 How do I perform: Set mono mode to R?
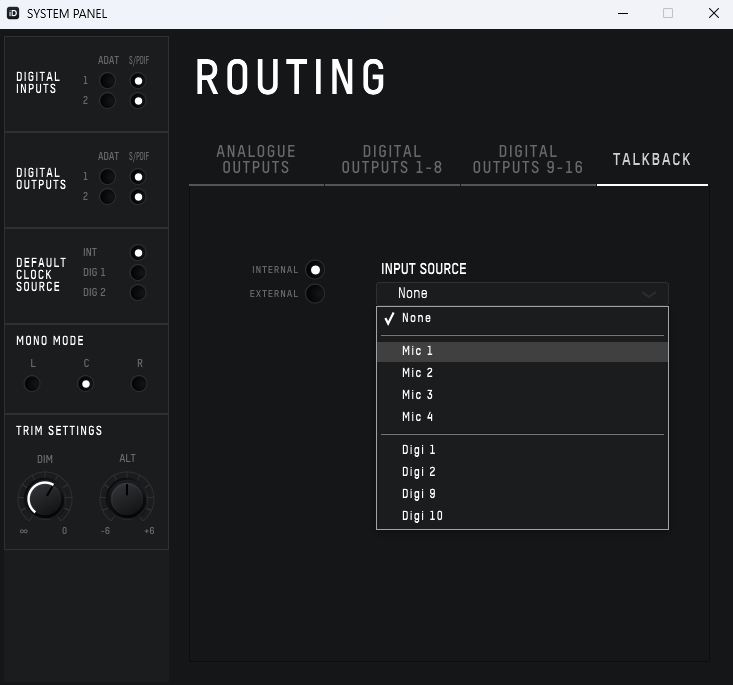click(139, 383)
